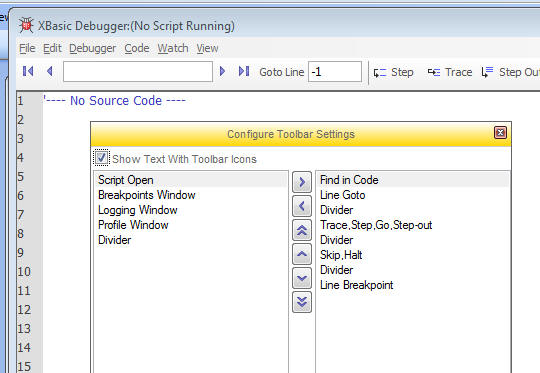
Task: Move item to bottom with double down arrow
Action: [302, 302]
